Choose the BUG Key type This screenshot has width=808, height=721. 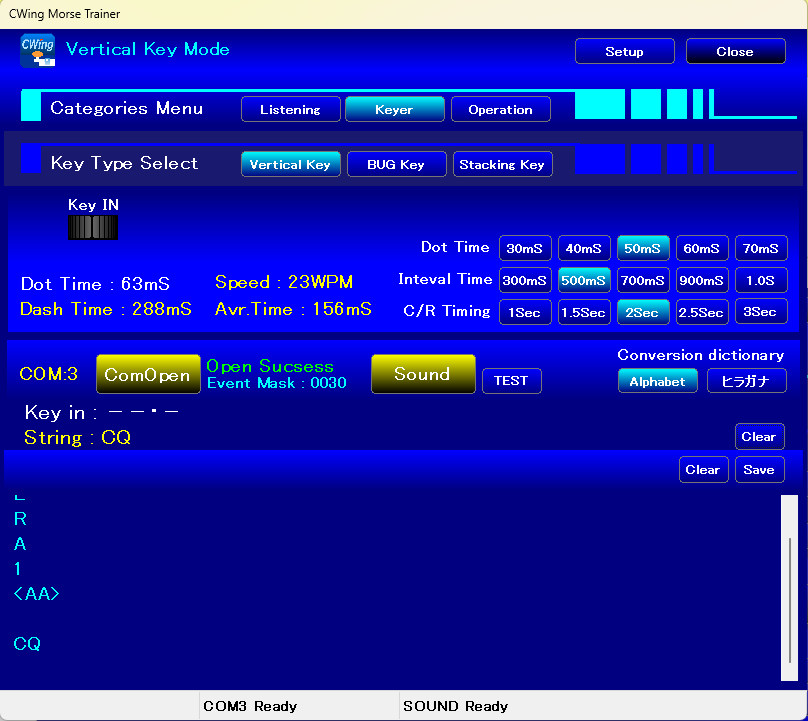click(x=396, y=164)
